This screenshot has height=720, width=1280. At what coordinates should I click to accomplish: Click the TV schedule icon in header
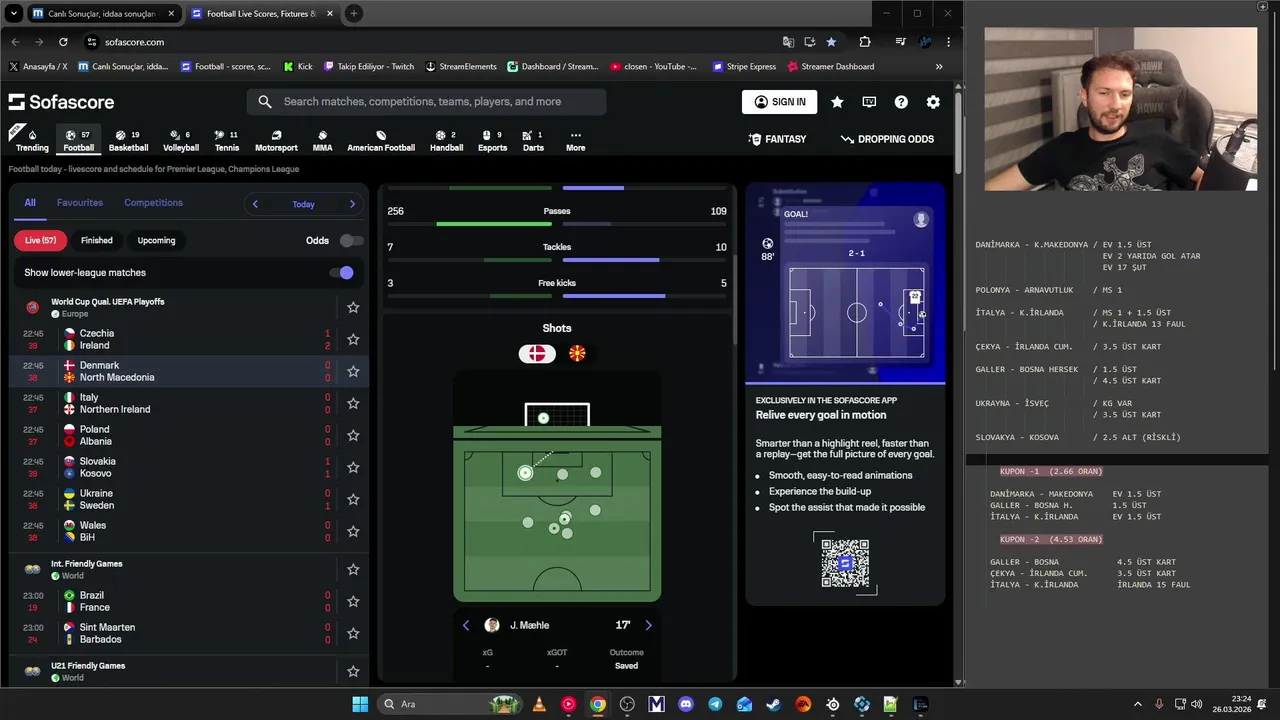869,102
